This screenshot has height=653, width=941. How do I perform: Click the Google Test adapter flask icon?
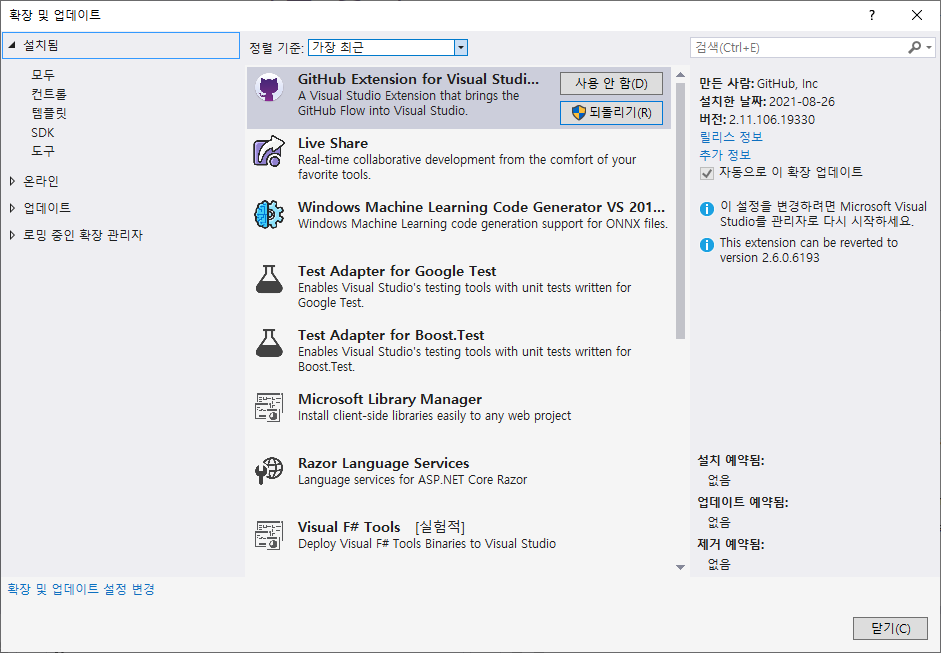point(269,279)
